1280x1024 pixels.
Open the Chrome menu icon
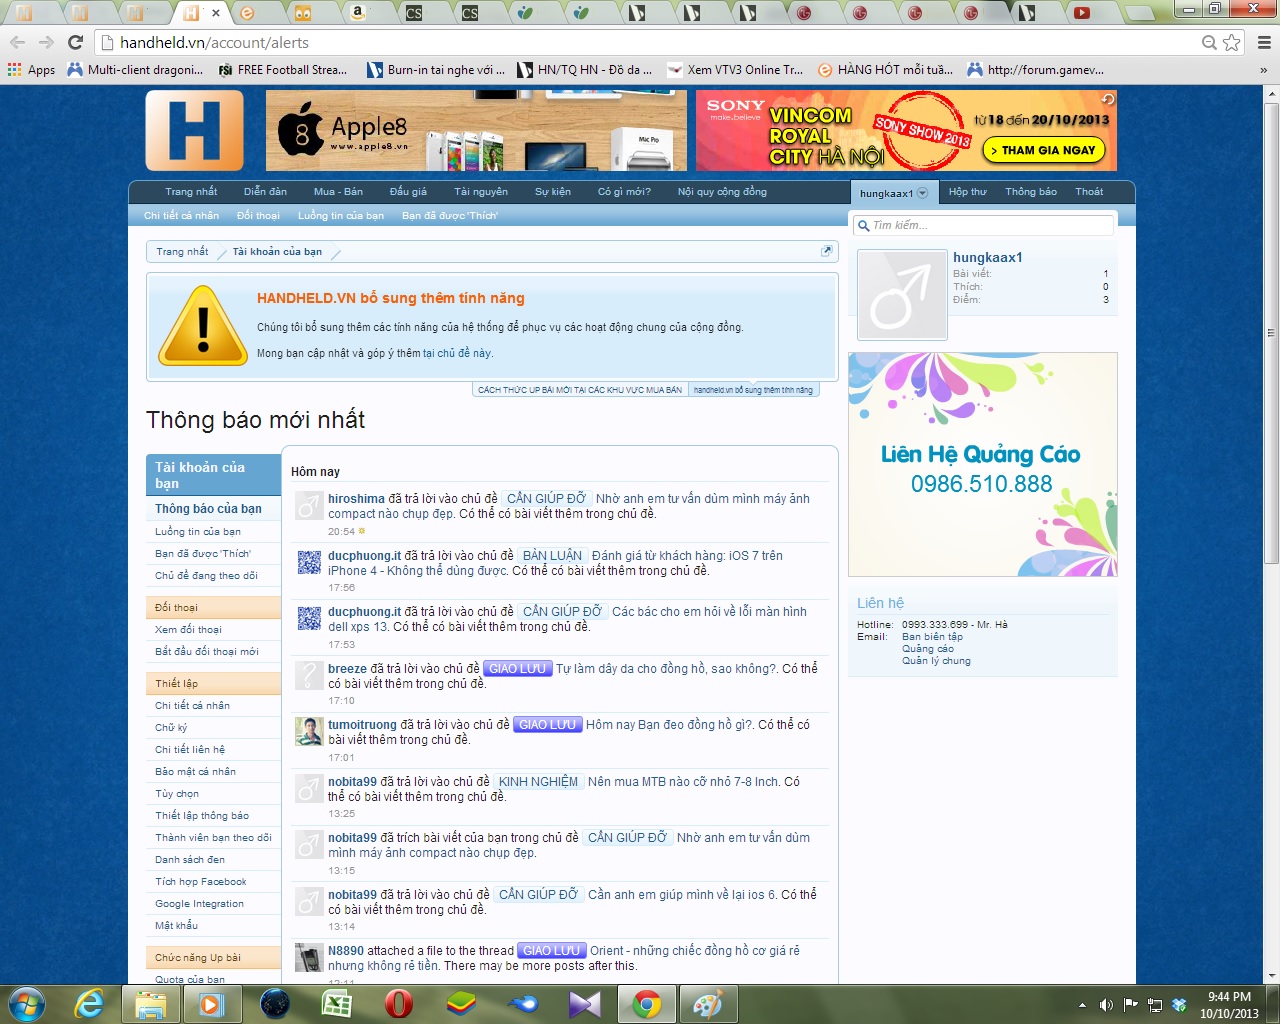coord(1264,42)
